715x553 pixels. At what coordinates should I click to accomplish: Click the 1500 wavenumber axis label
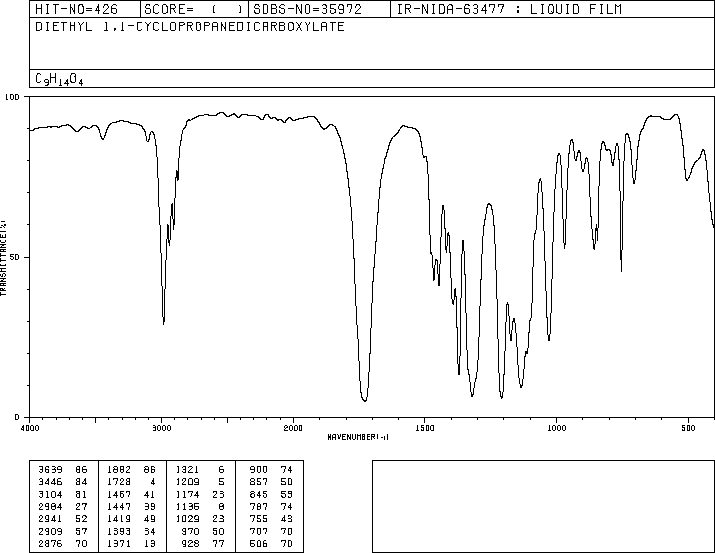coord(425,428)
